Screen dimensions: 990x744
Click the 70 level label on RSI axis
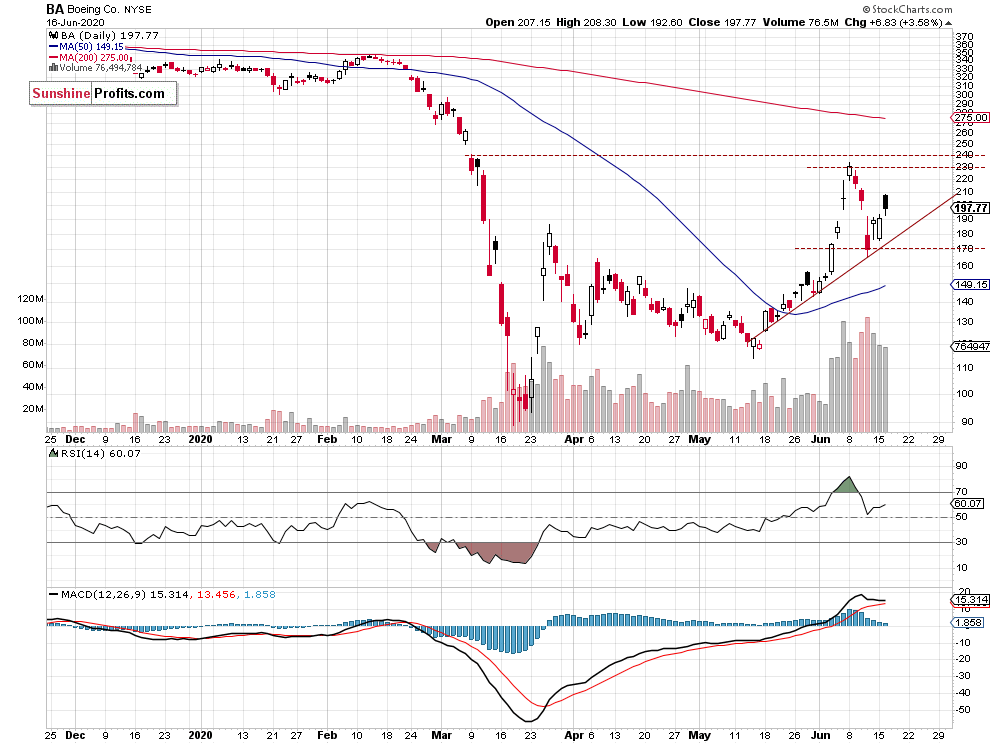pos(962,491)
